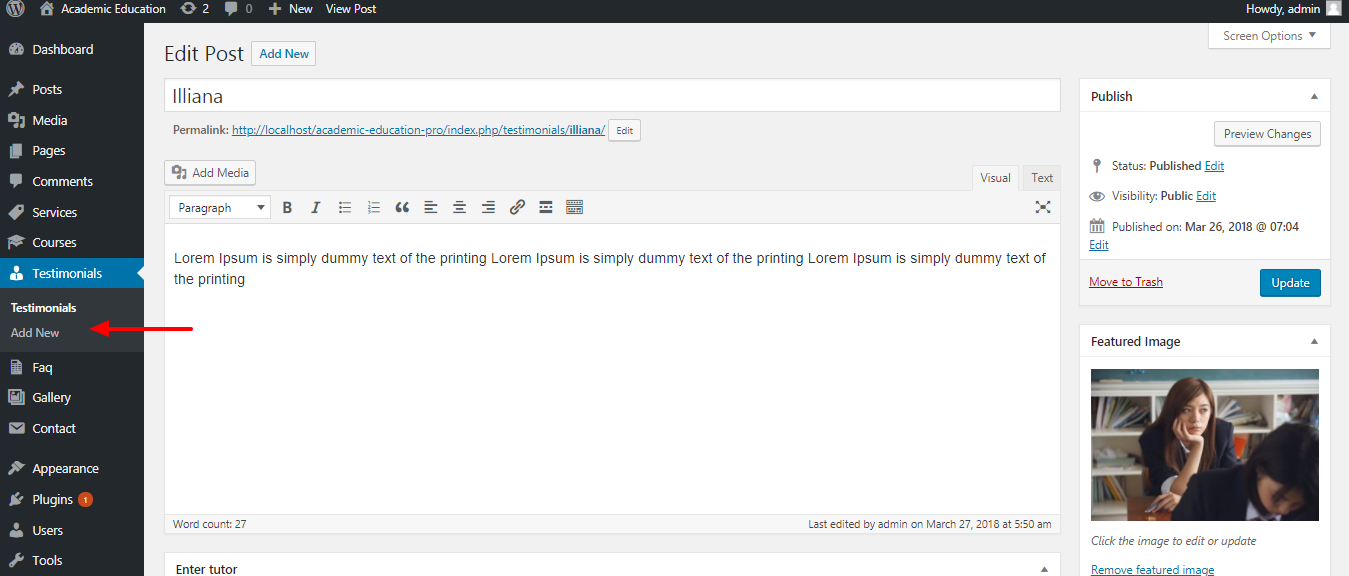Toggle italic formatting
Viewport: 1349px width, 576px height.
pos(316,207)
